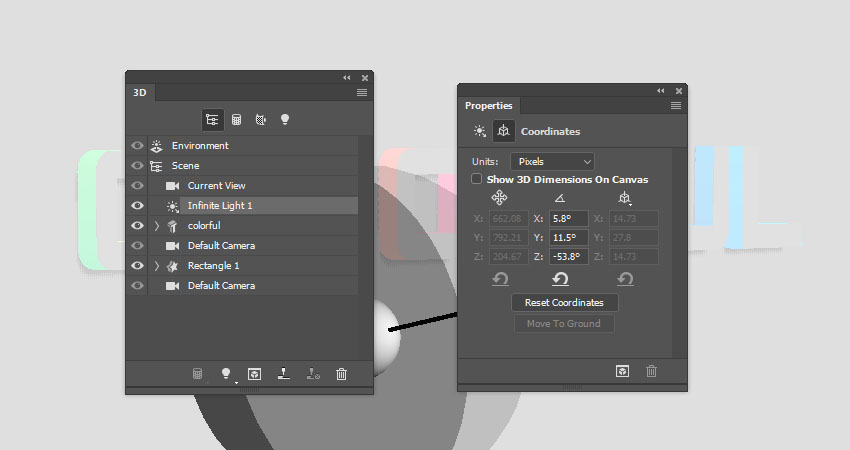
Task: Filter 3D panel by materials
Action: coord(261,120)
